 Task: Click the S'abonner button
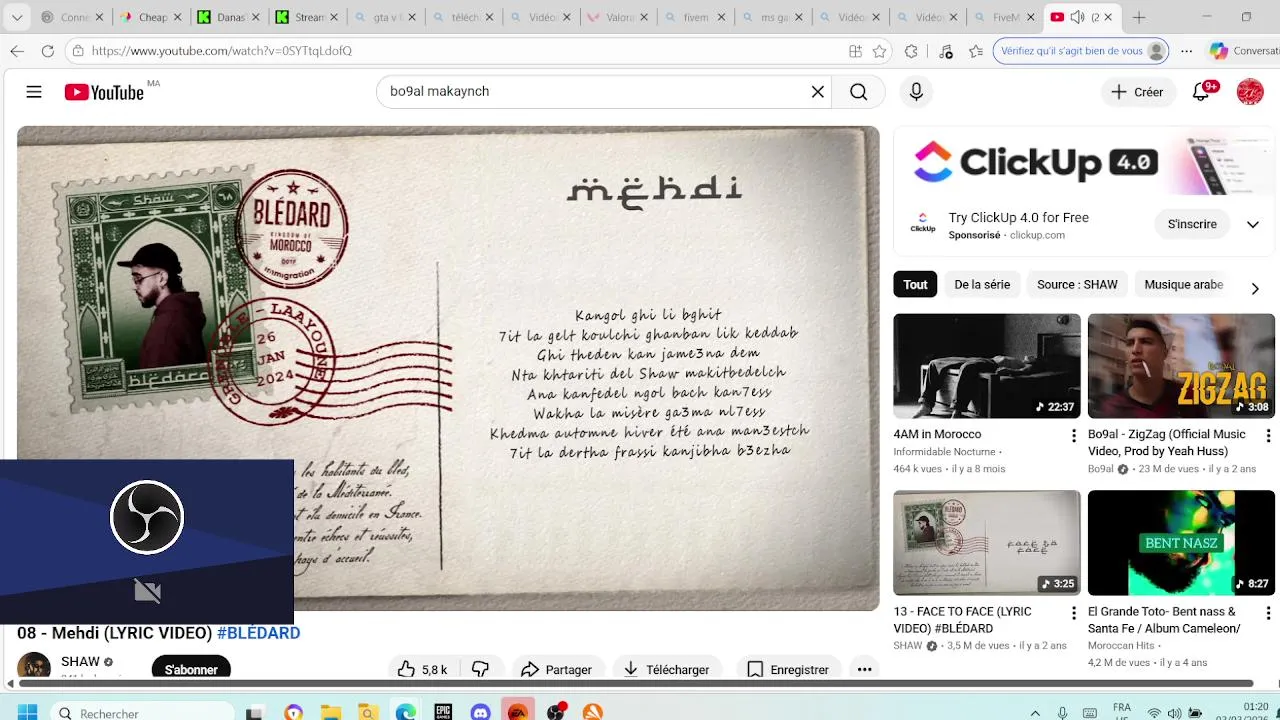(191, 669)
